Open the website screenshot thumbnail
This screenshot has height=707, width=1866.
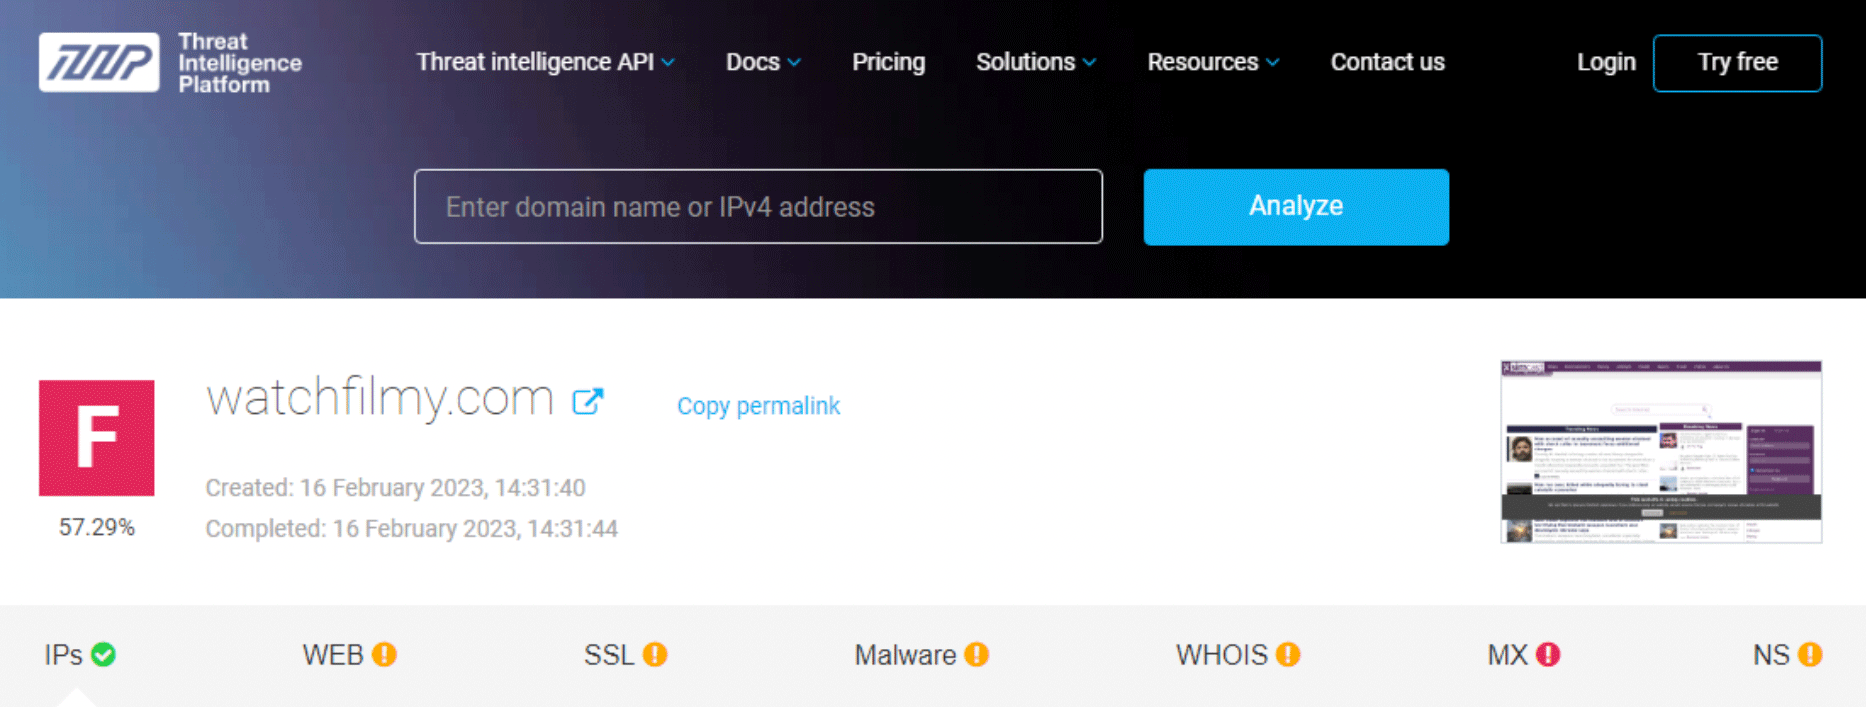(1661, 452)
